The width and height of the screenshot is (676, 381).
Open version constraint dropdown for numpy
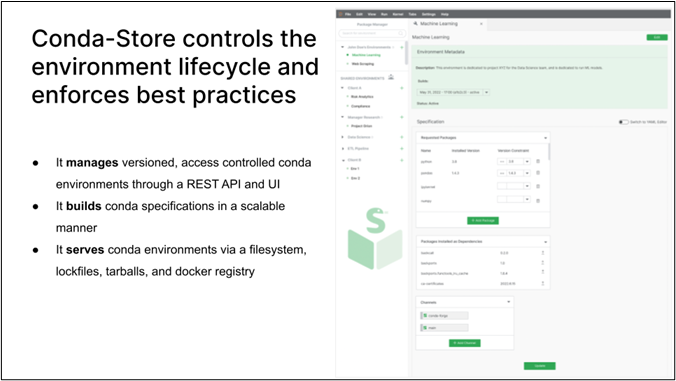(527, 199)
